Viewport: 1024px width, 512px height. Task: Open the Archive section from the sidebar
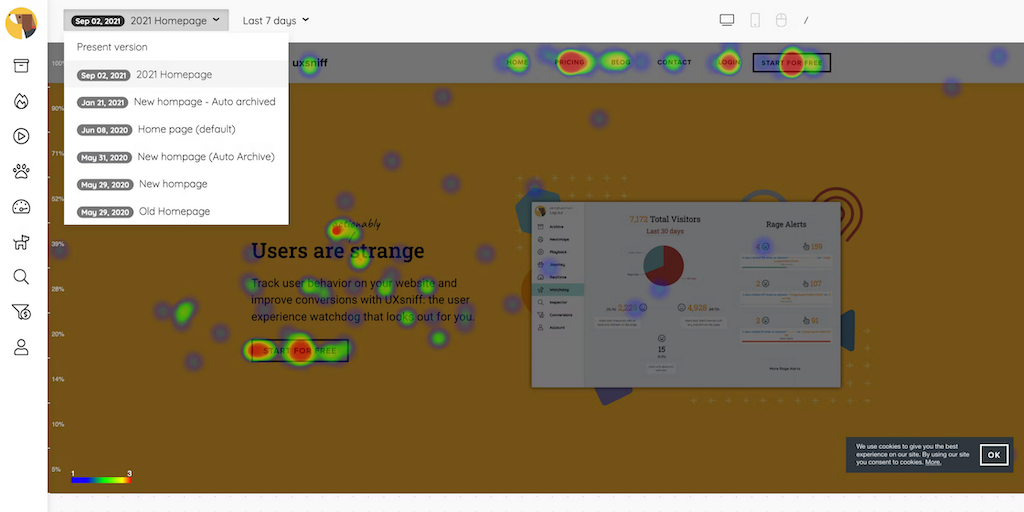click(21, 66)
